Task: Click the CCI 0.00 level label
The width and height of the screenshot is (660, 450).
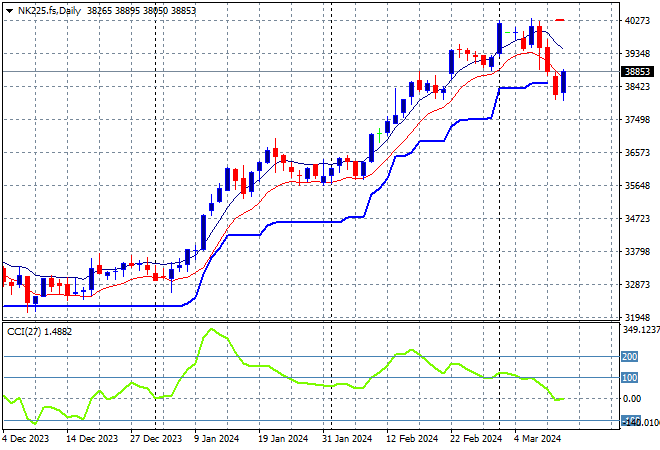Action: click(633, 399)
